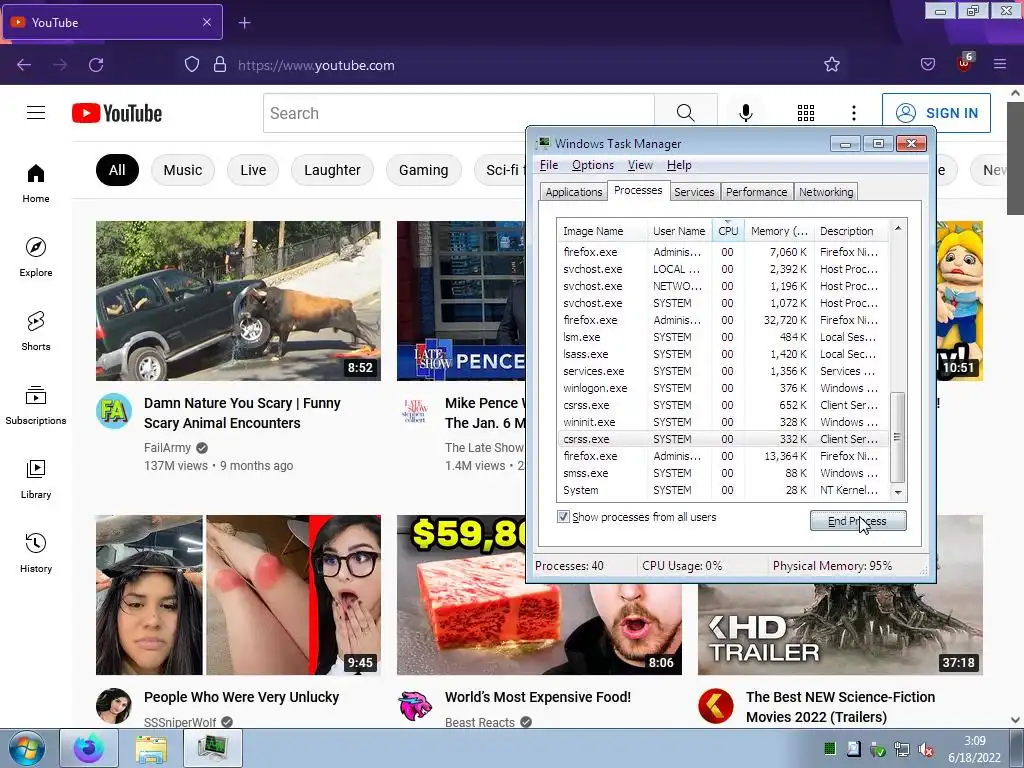Select the Laughter filter chip

pyautogui.click(x=332, y=170)
